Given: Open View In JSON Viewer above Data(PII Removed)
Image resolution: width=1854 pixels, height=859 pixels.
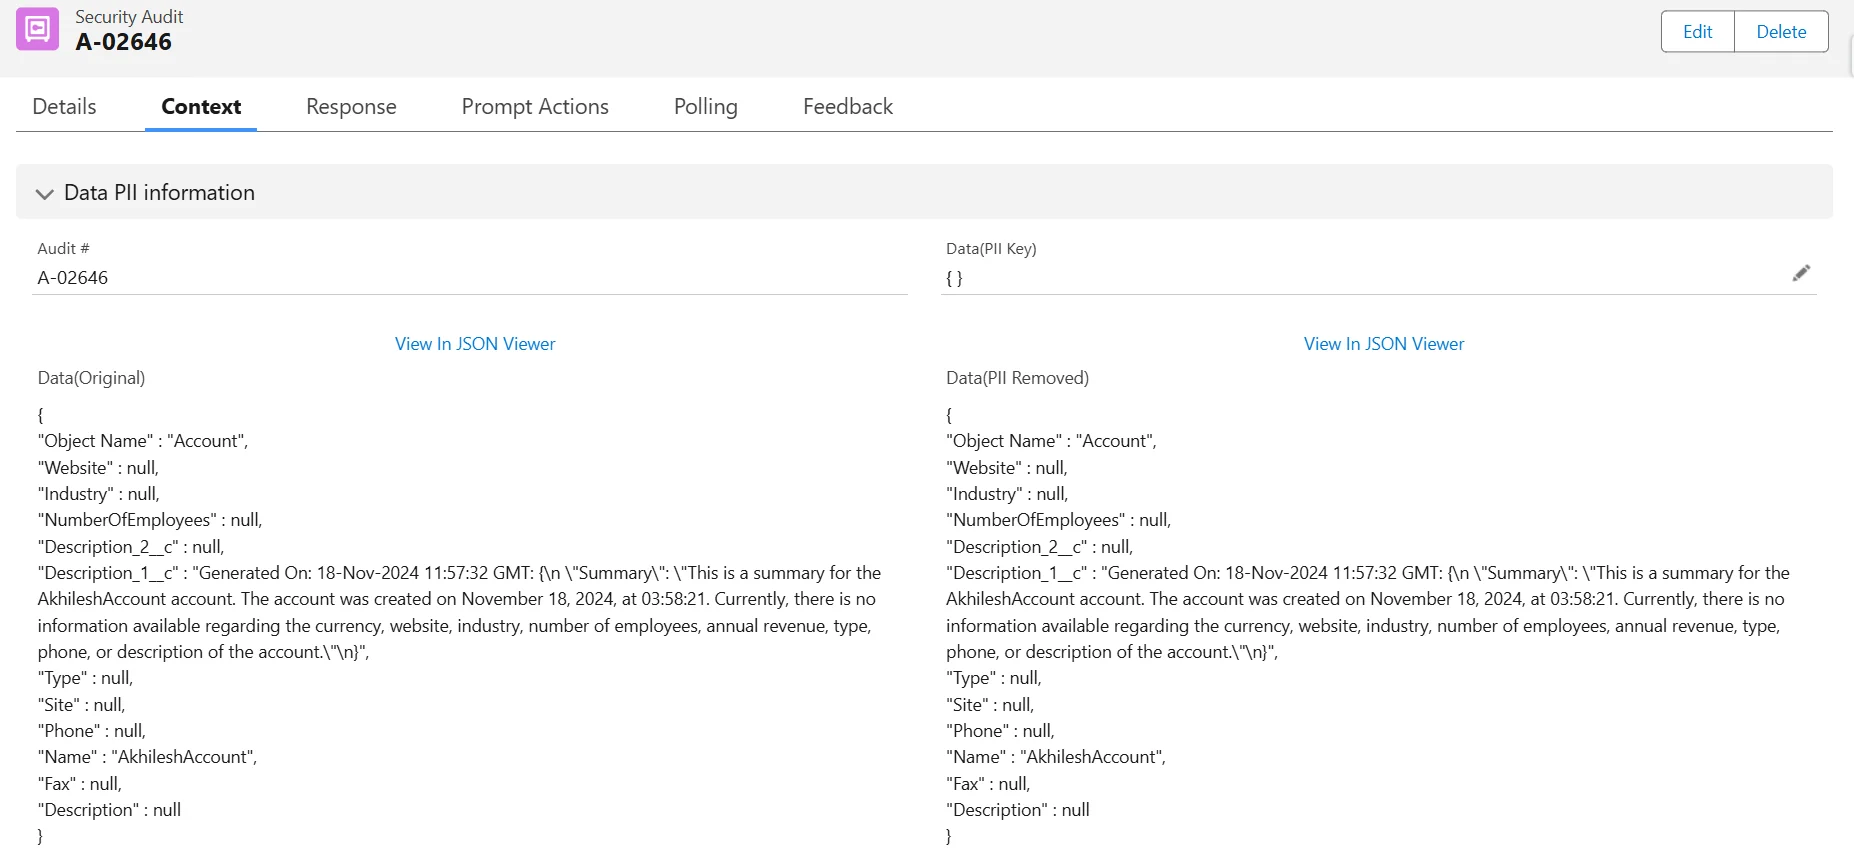Looking at the screenshot, I should (1383, 344).
